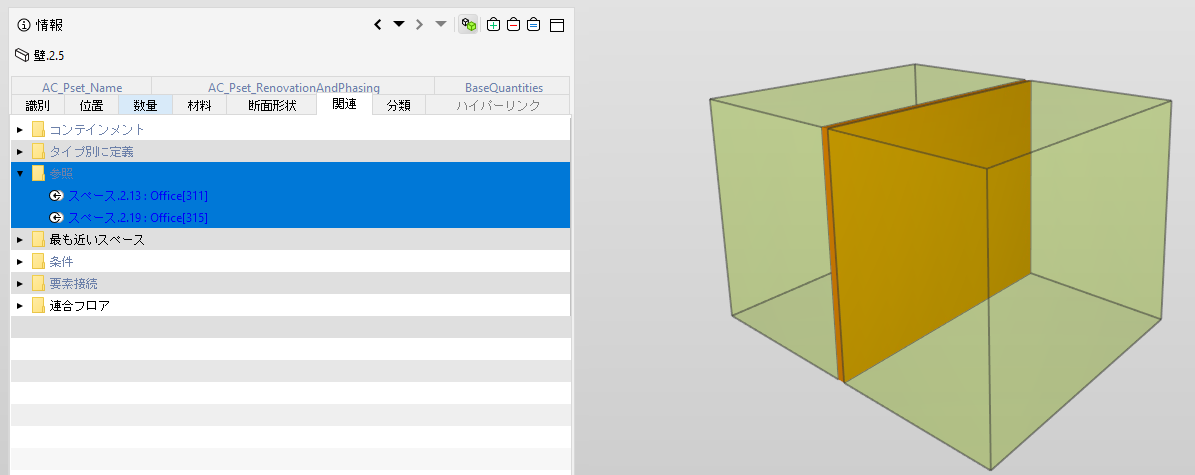Open link スペース.2.13 : Office[311]
Viewport: 1195px width, 475px height.
tap(138, 196)
